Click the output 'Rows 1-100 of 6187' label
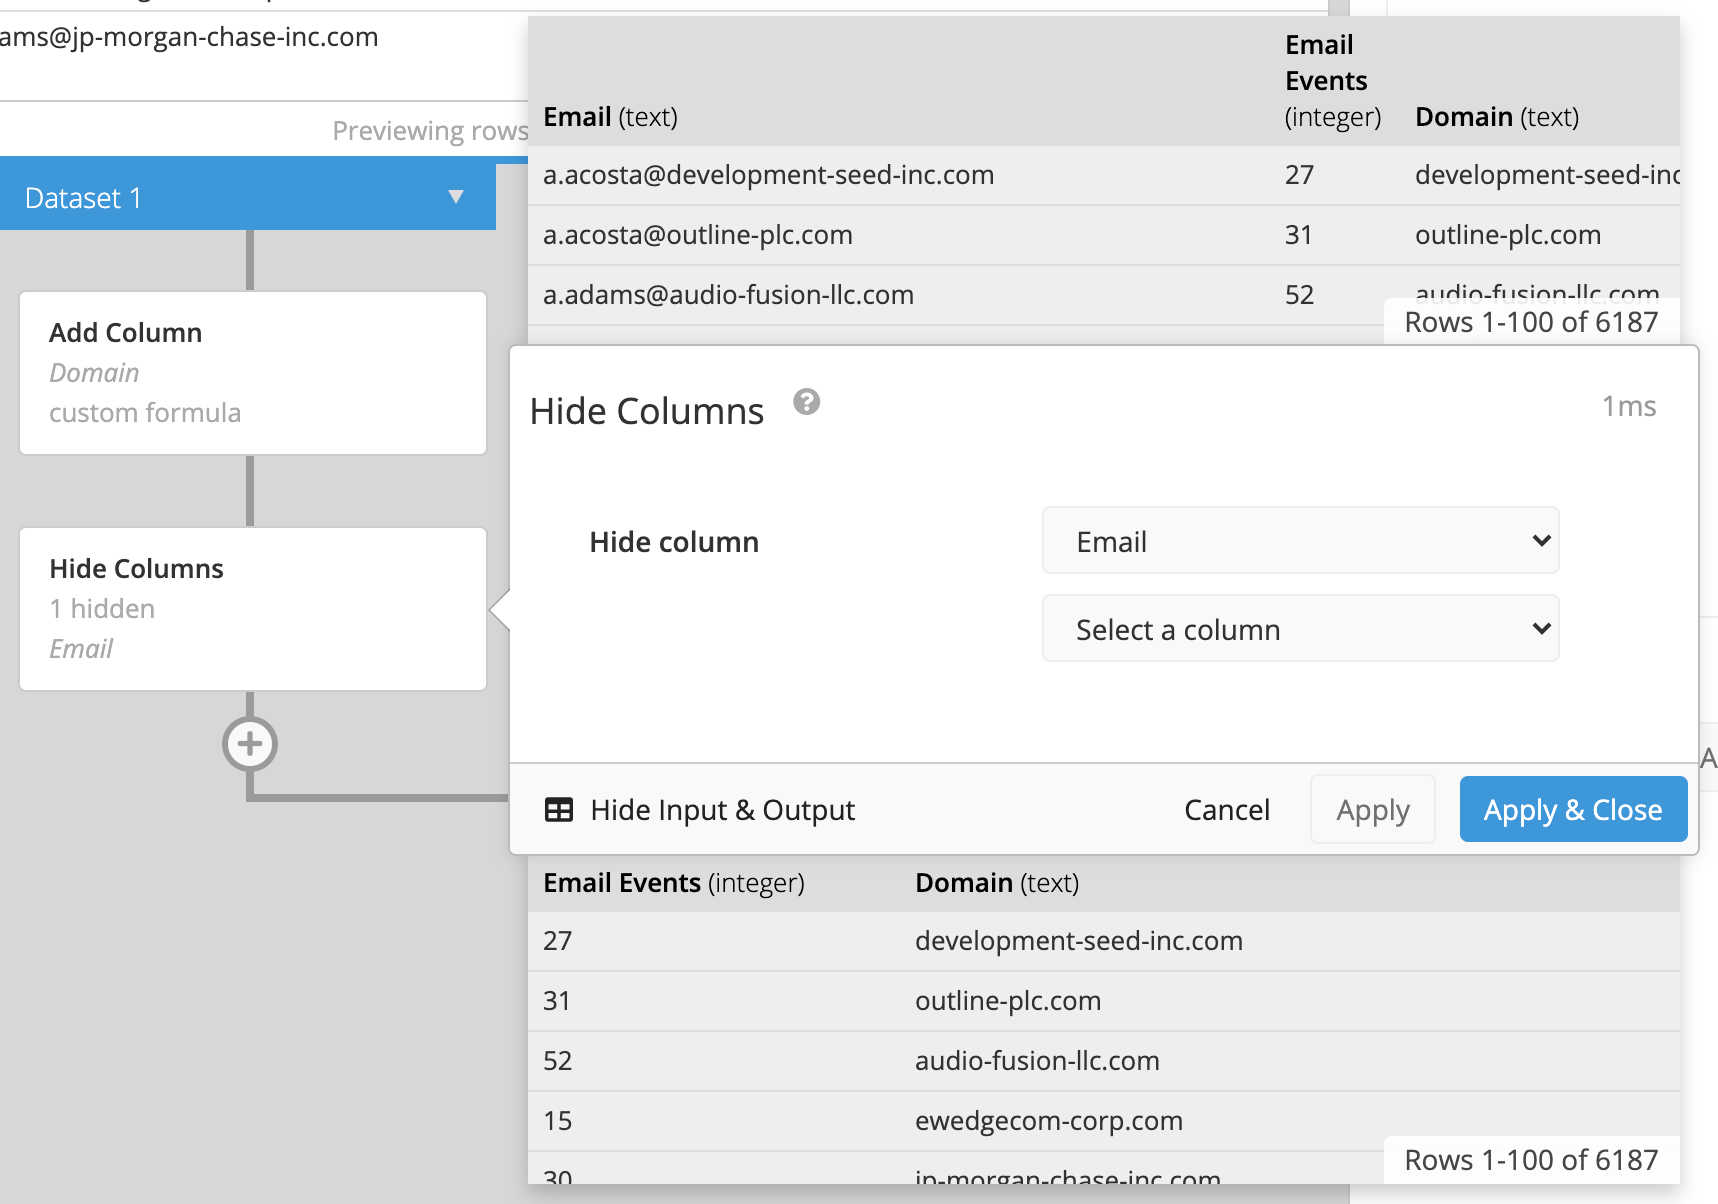 click(x=1531, y=1160)
